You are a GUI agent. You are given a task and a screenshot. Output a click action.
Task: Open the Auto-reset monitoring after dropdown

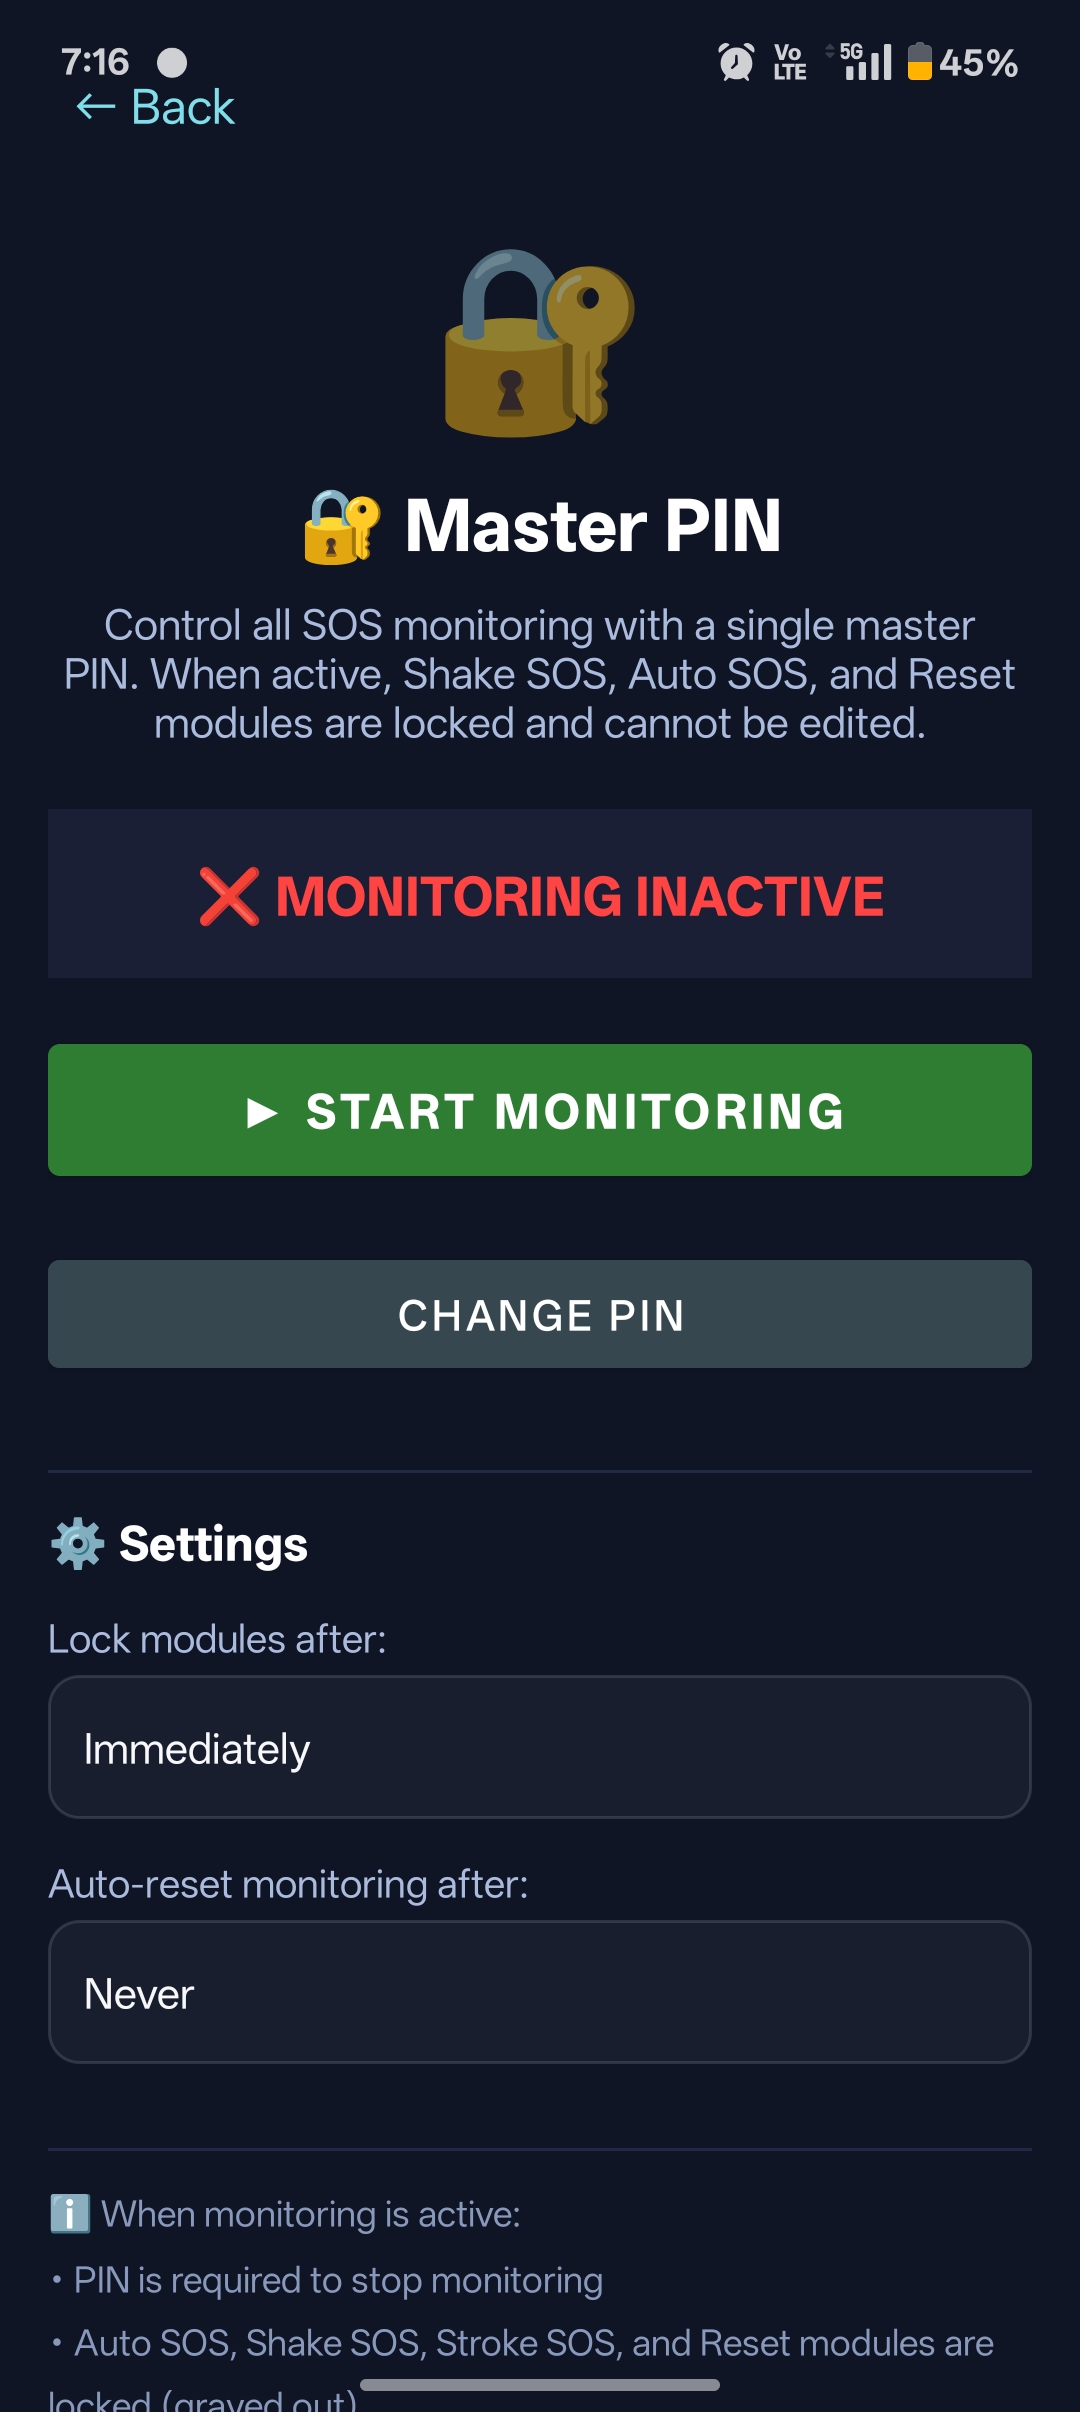click(x=539, y=1992)
